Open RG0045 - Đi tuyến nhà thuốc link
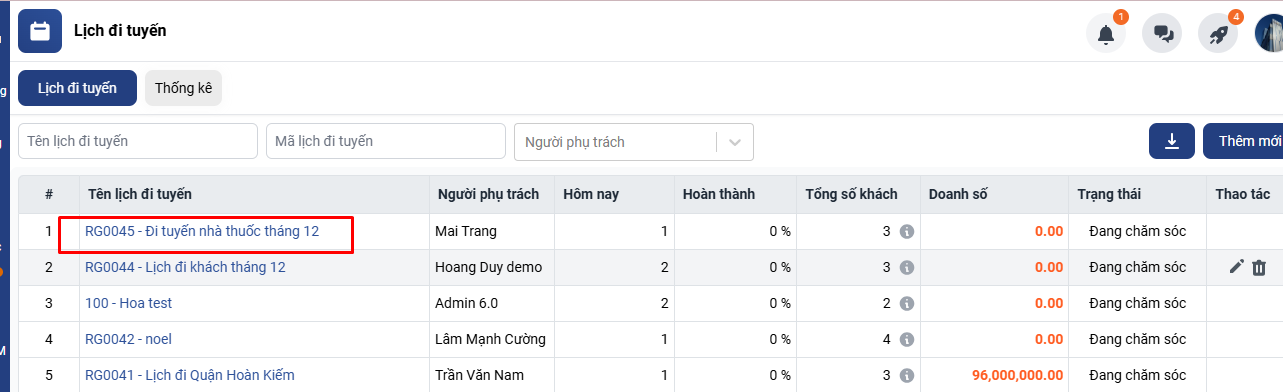The width and height of the screenshot is (1283, 392). click(202, 231)
